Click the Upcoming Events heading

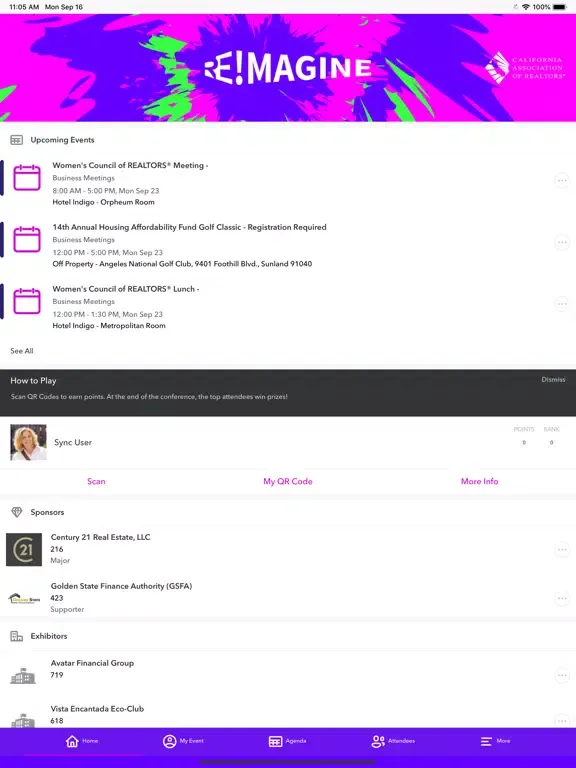pos(62,140)
